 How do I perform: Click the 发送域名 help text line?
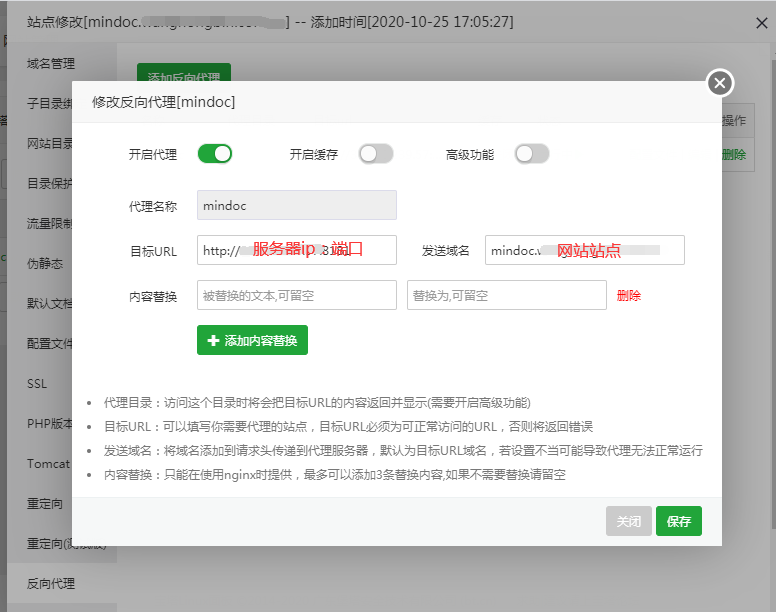(x=403, y=451)
